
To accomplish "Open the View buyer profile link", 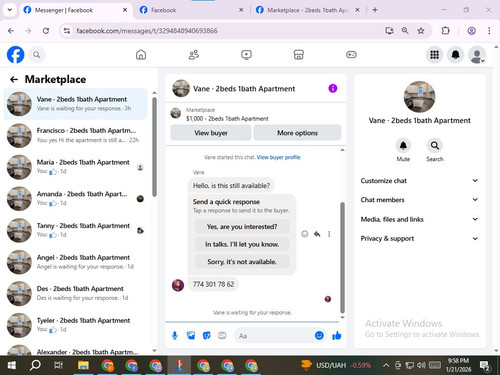I will click(x=279, y=157).
